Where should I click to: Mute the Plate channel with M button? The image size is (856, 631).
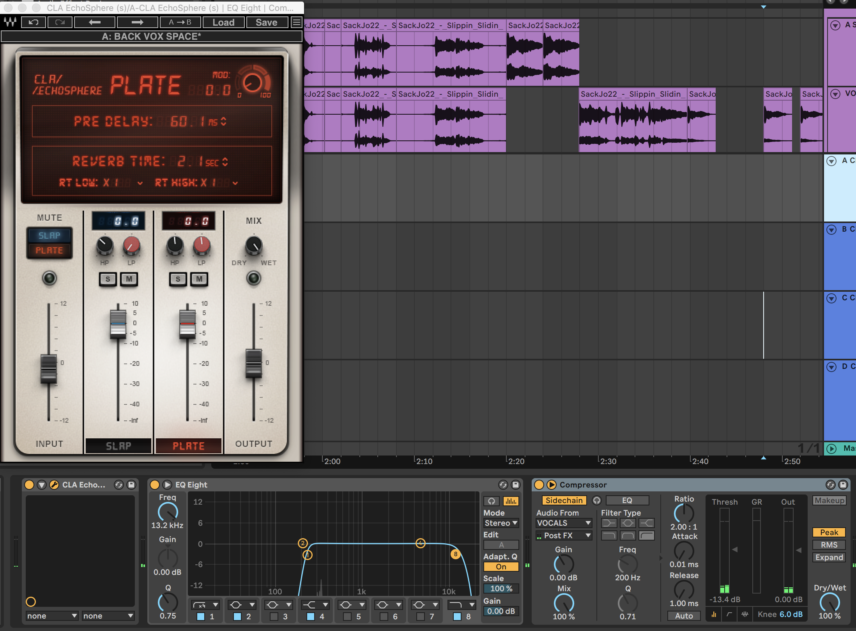click(199, 279)
